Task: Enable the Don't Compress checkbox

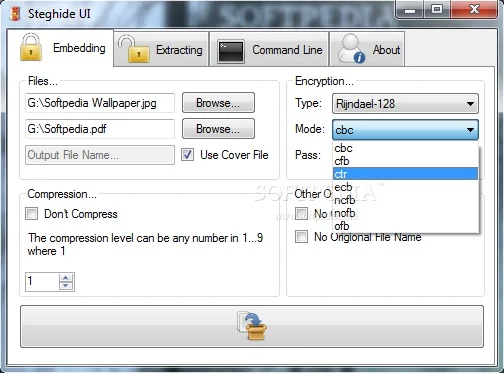Action: 32,214
